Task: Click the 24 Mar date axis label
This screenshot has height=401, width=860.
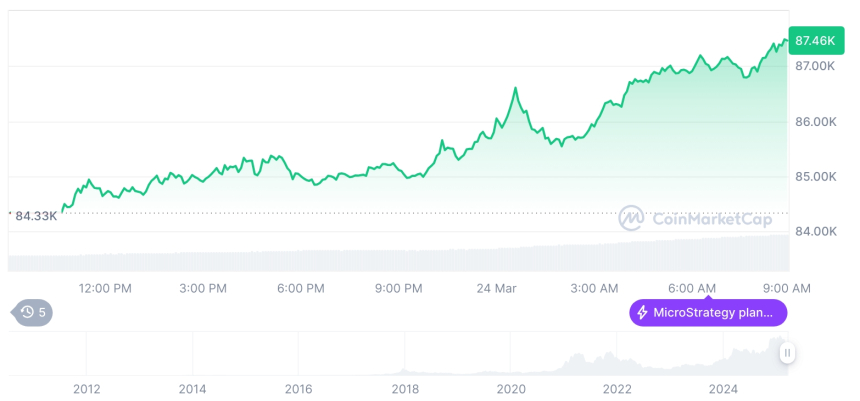Action: click(497, 288)
